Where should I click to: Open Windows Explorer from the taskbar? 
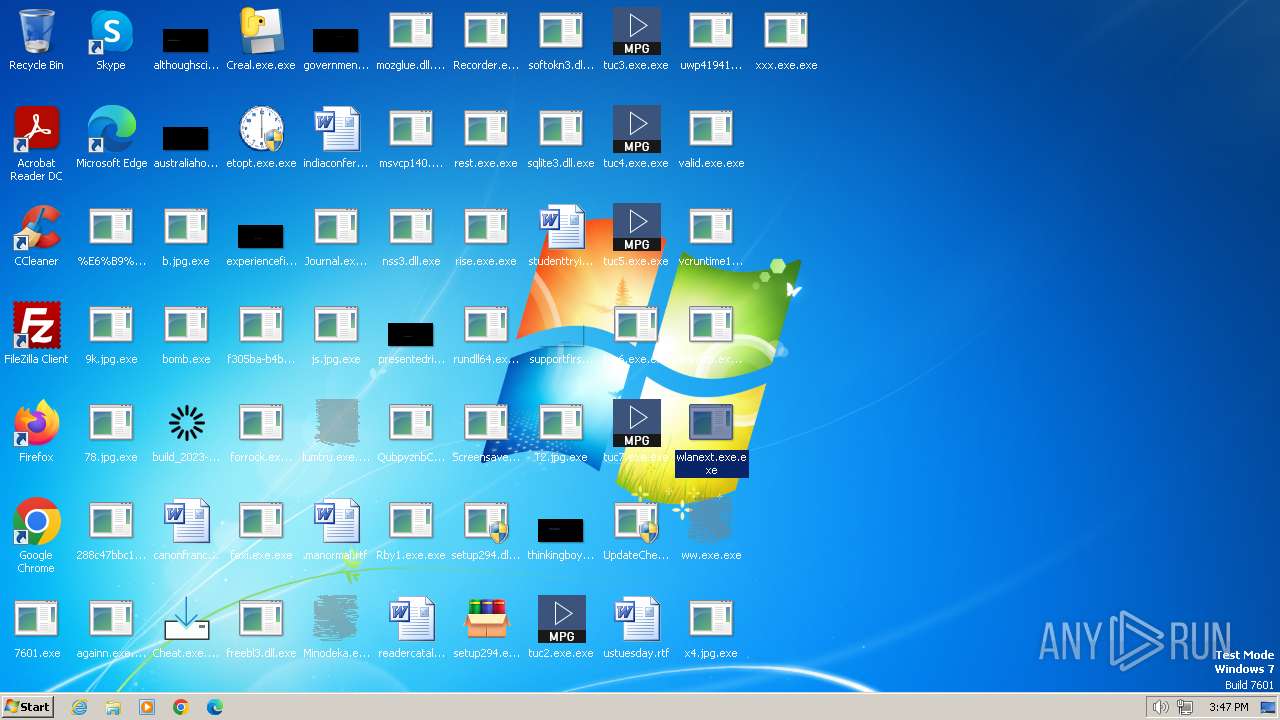[x=113, y=707]
